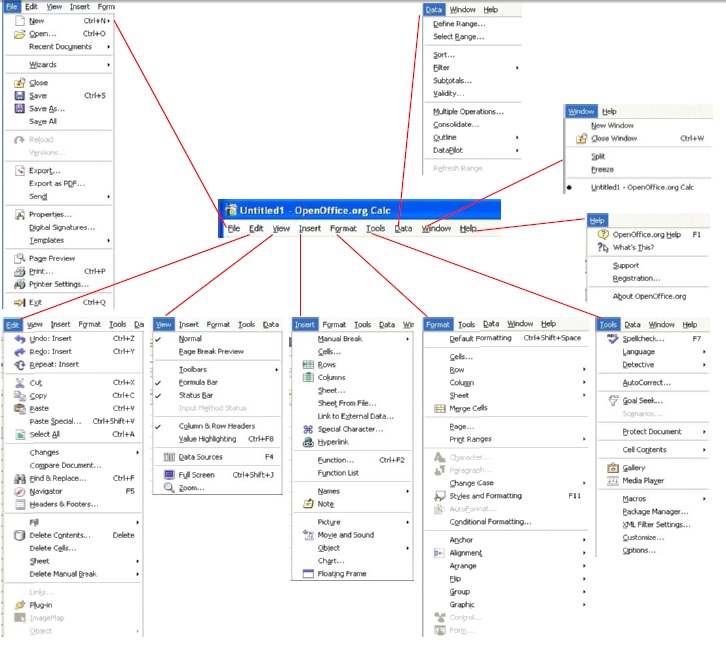Image resolution: width=726 pixels, height=646 pixels.
Task: Open File in the Untitled1 window menu bar
Action: point(234,229)
